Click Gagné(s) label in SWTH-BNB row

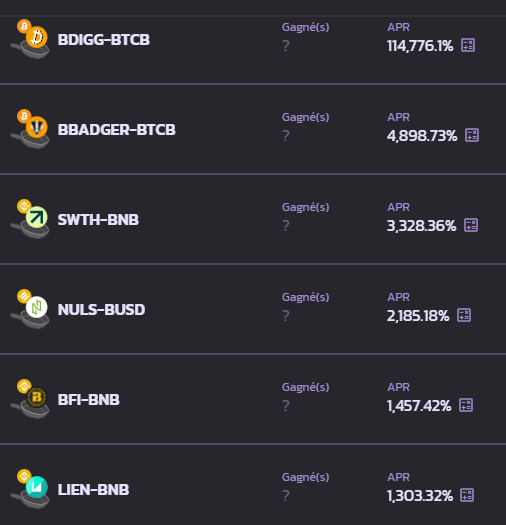pyautogui.click(x=305, y=208)
